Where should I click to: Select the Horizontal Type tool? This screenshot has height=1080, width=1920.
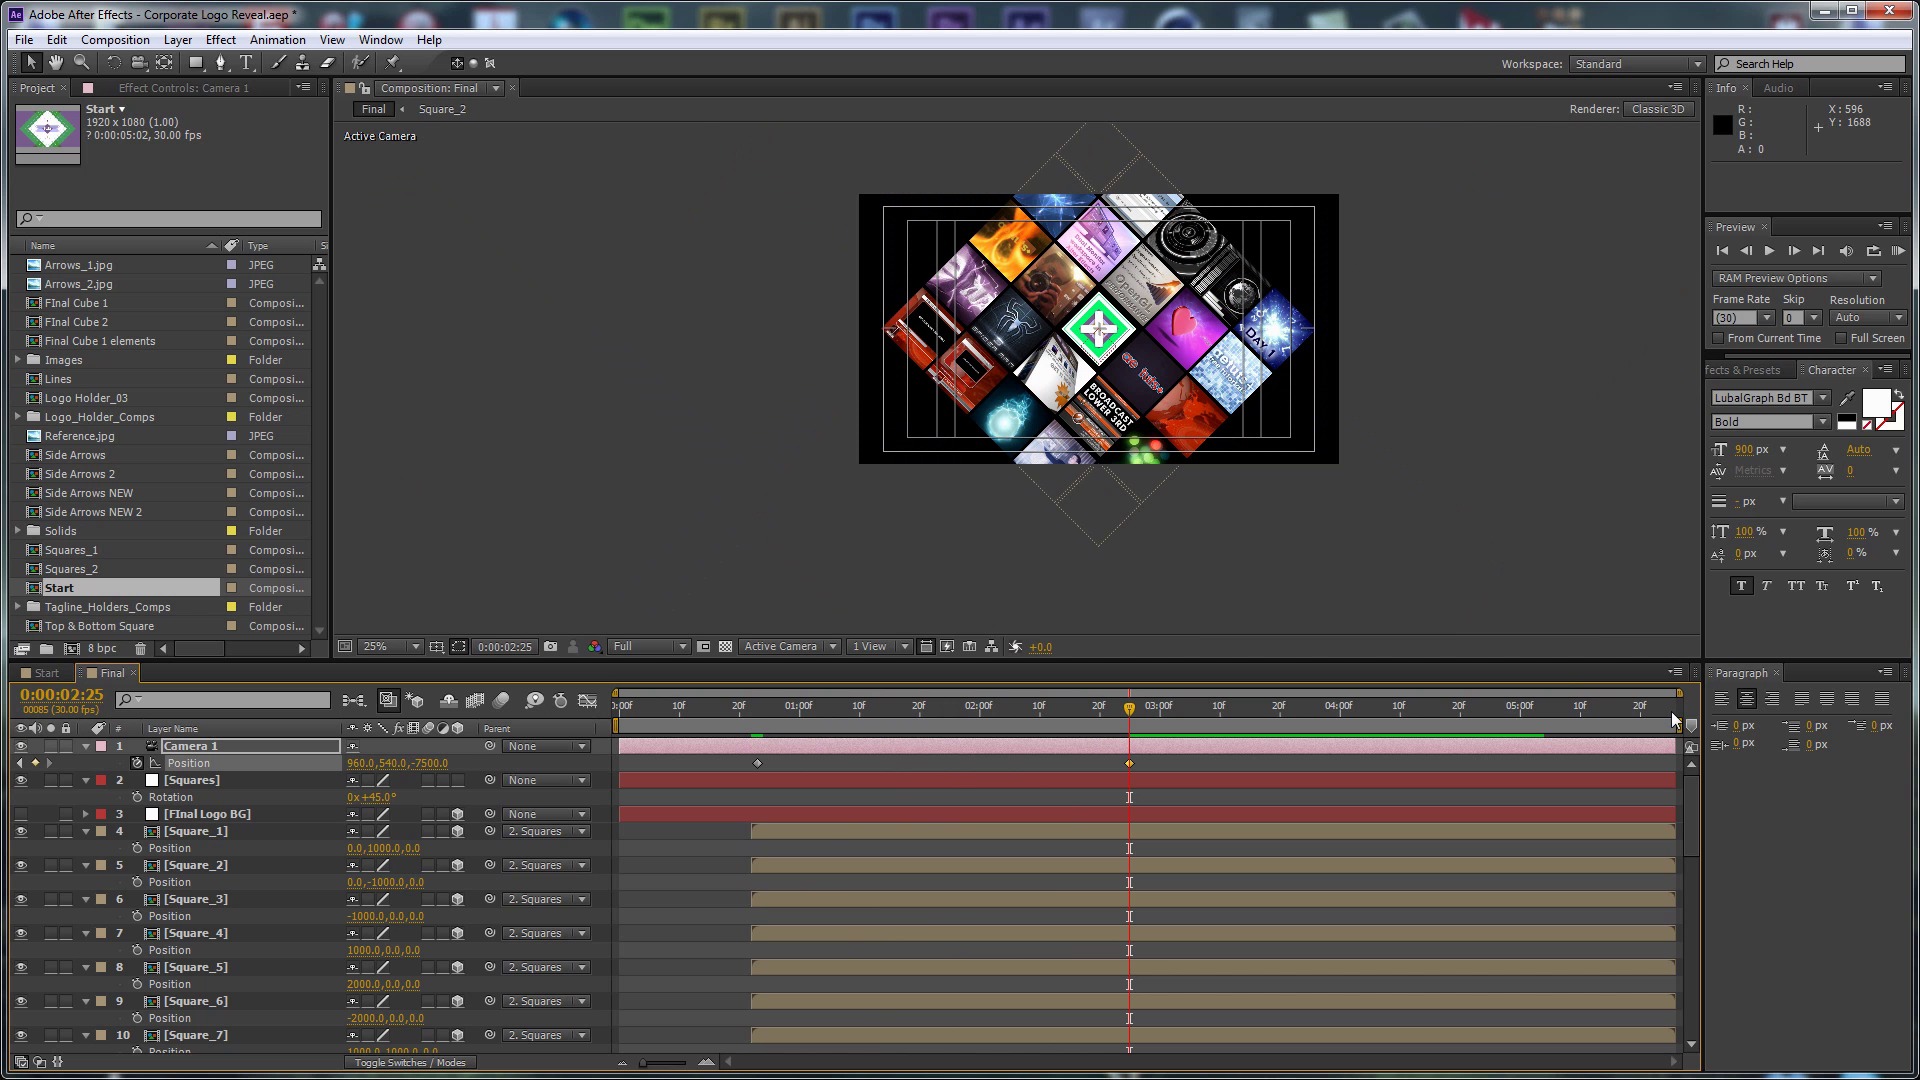click(x=246, y=63)
